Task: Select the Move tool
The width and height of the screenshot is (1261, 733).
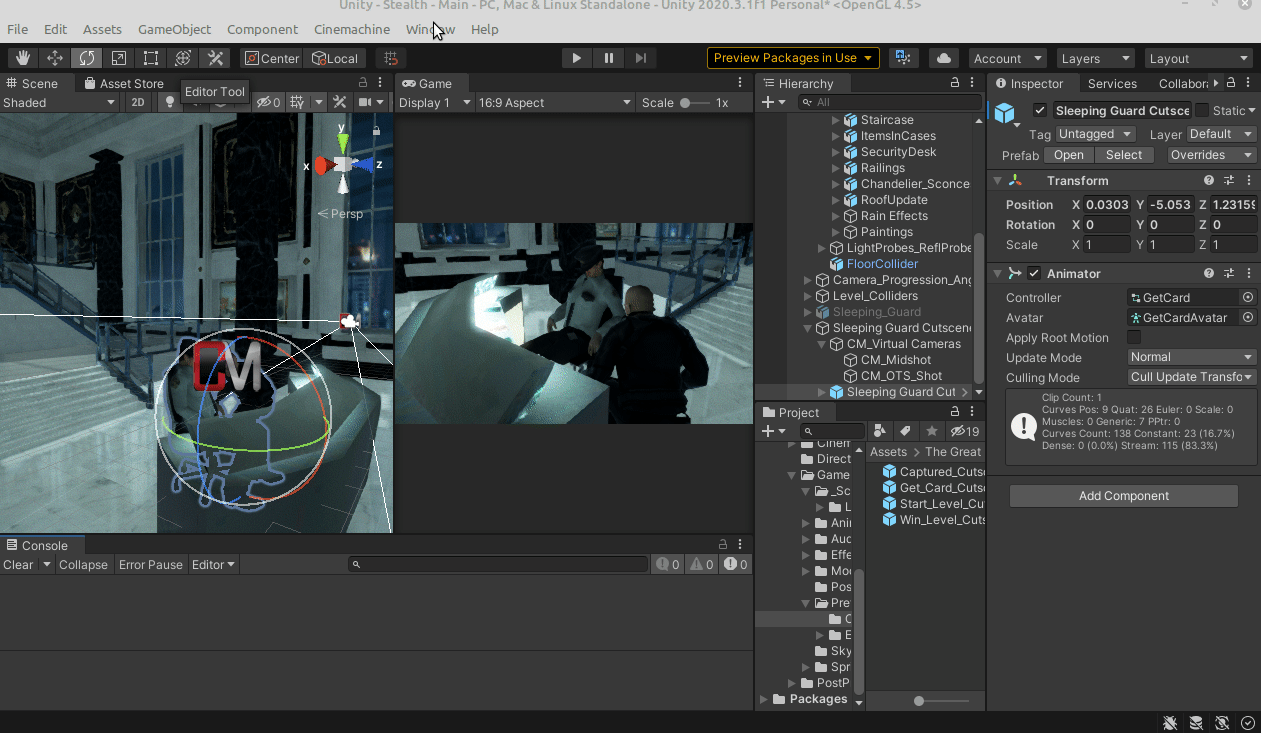Action: point(55,58)
